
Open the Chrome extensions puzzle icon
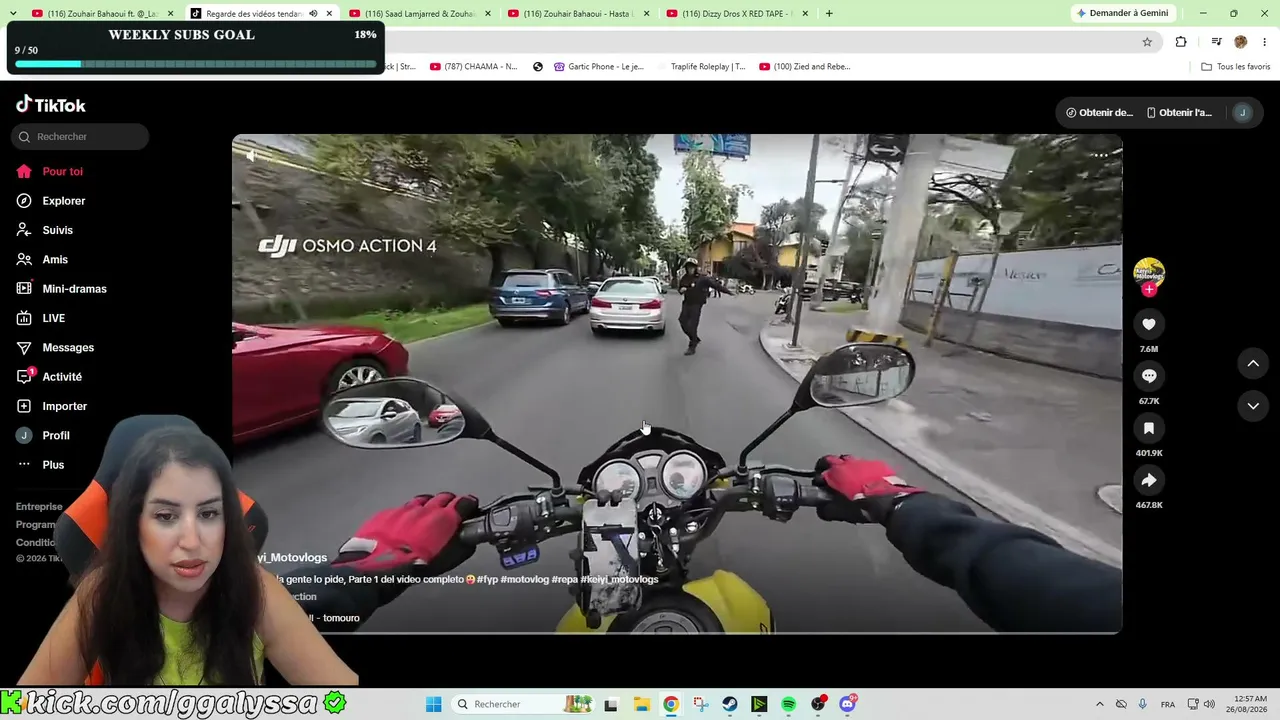pyautogui.click(x=1181, y=42)
